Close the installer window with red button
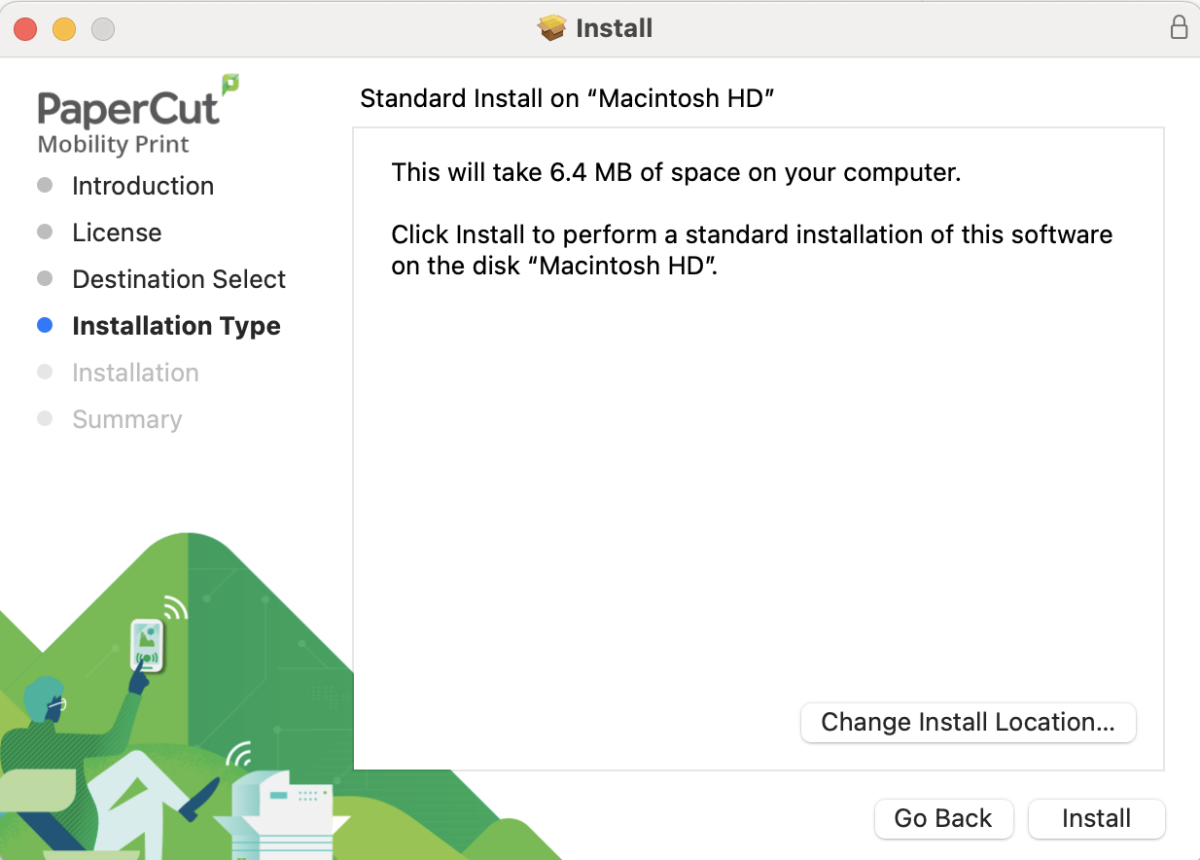 (x=26, y=29)
